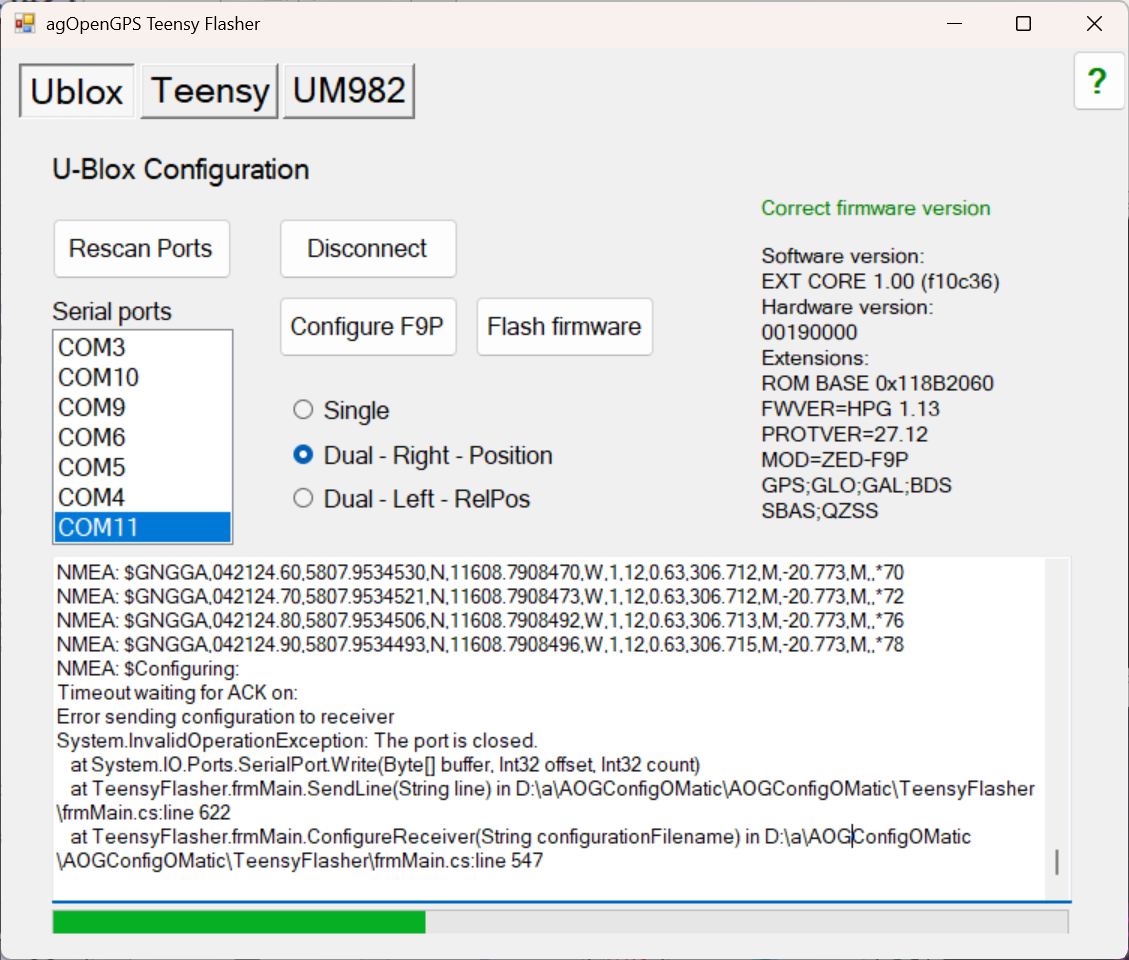Click the log output scrollbar thumb
Image resolution: width=1129 pixels, height=960 pixels.
(x=1056, y=862)
